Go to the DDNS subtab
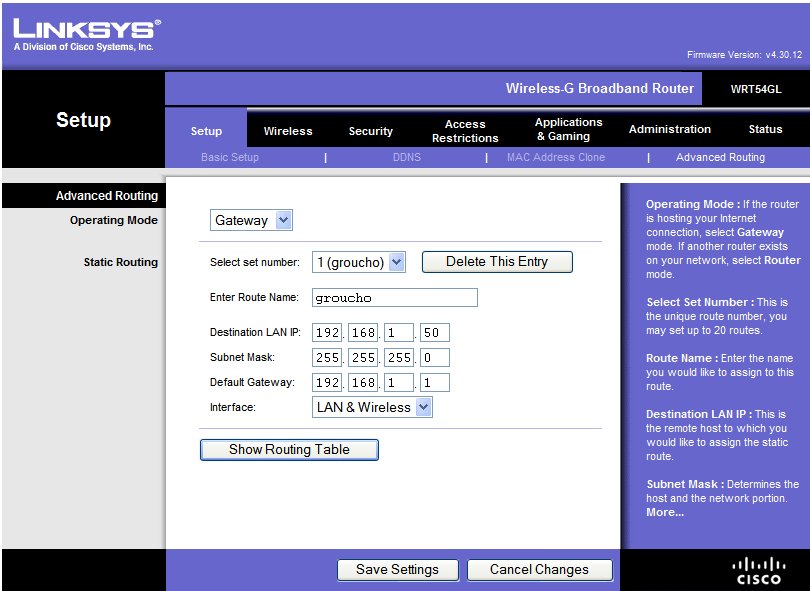This screenshot has width=810, height=591. pyautogui.click(x=406, y=157)
